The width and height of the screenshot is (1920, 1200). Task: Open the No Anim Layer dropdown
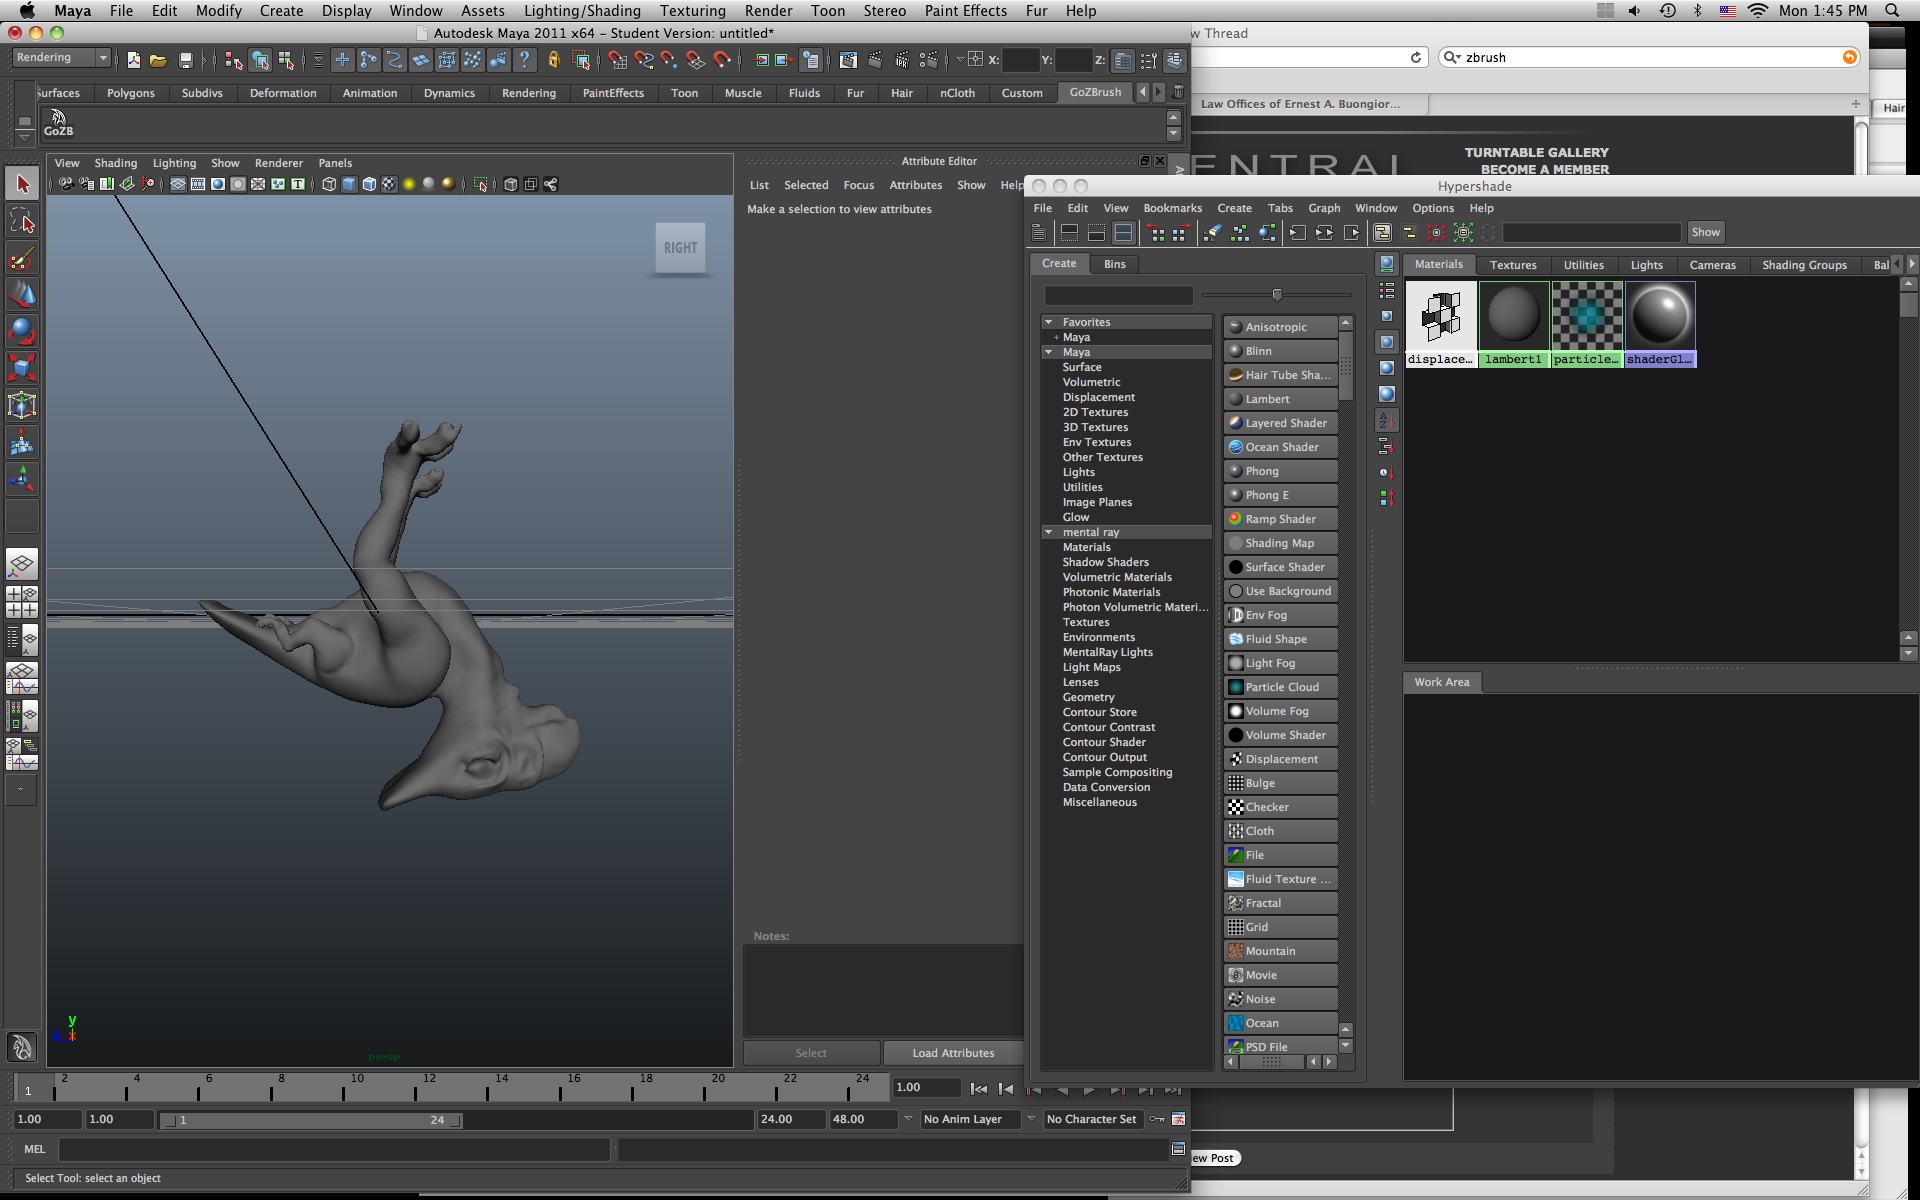969,1119
